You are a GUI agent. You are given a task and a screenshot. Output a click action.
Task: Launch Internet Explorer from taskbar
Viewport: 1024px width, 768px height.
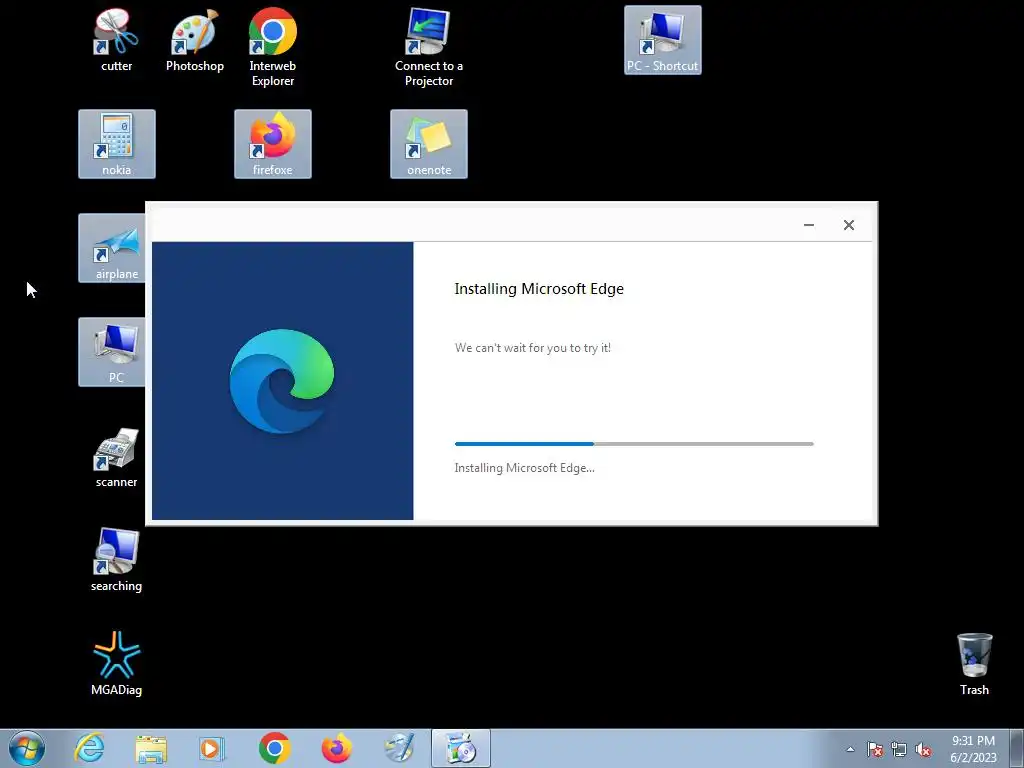pyautogui.click(x=89, y=748)
